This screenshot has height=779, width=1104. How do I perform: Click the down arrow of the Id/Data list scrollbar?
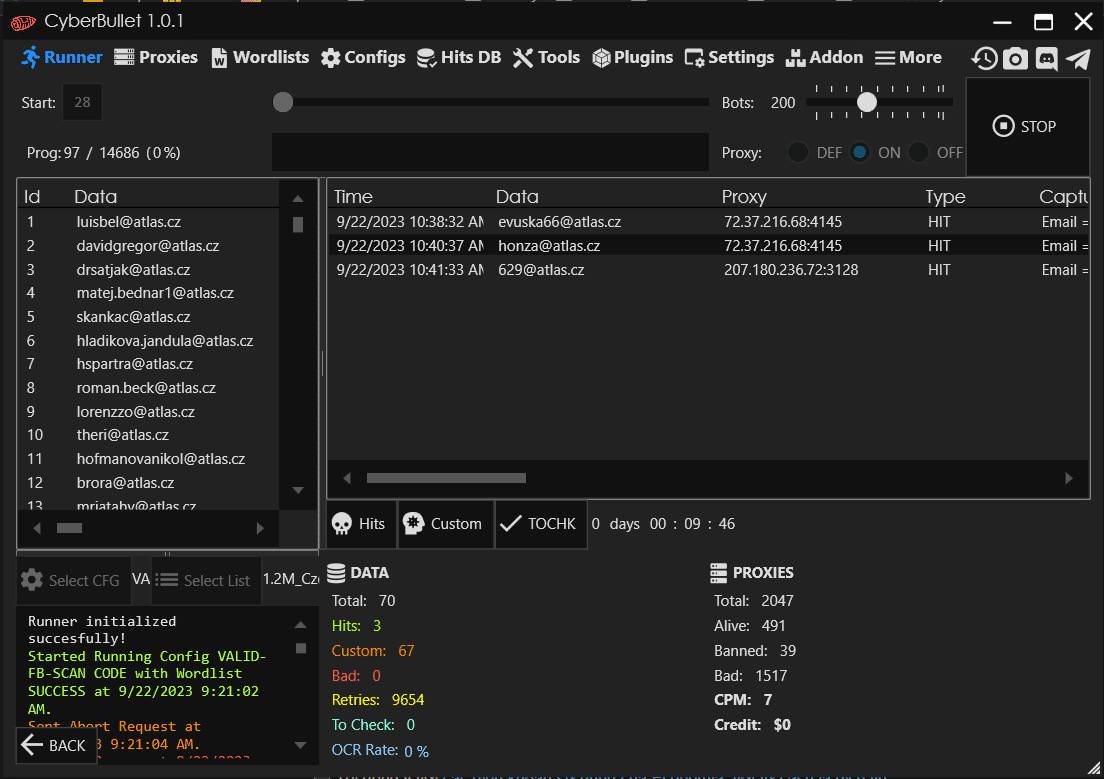[x=298, y=490]
